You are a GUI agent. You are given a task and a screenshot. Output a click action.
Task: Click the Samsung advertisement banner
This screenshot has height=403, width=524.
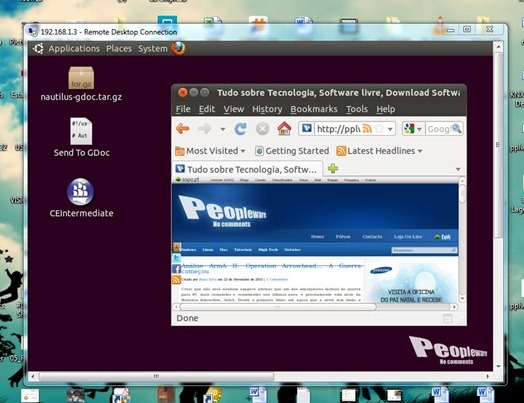click(411, 281)
